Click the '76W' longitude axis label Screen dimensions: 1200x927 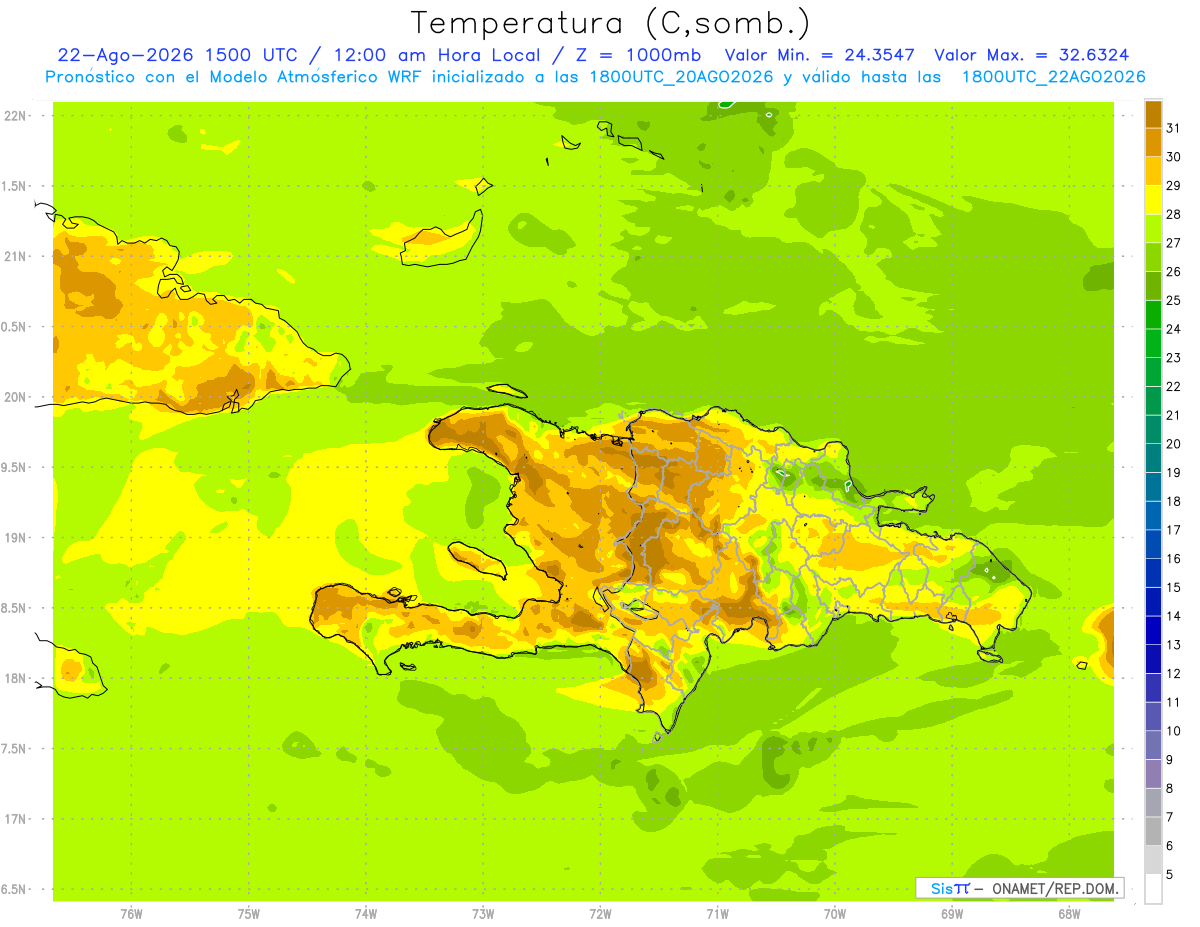coord(131,914)
